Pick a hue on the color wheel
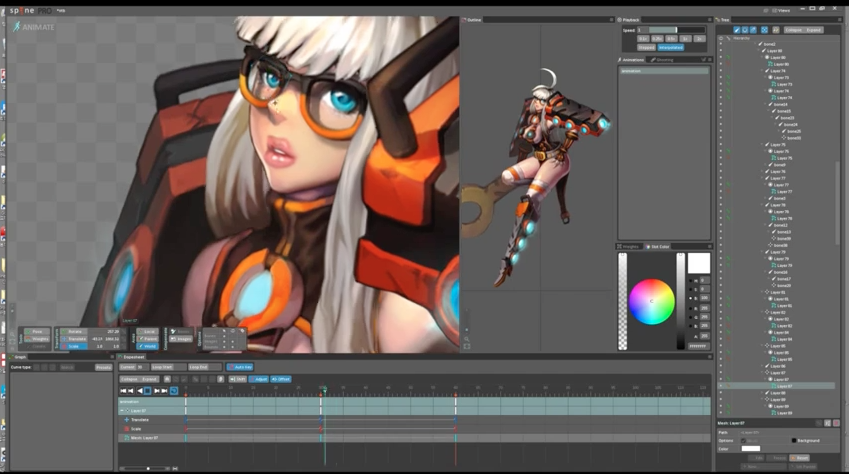This screenshot has height=474, width=849. 651,302
